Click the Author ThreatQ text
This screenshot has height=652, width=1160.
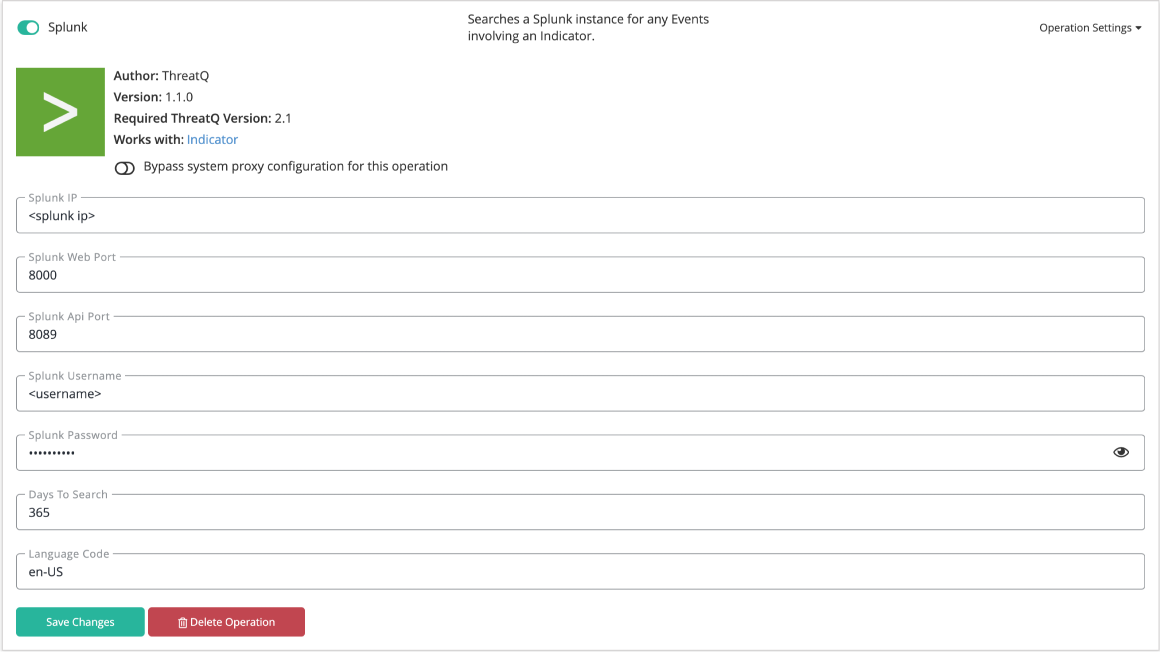point(161,75)
